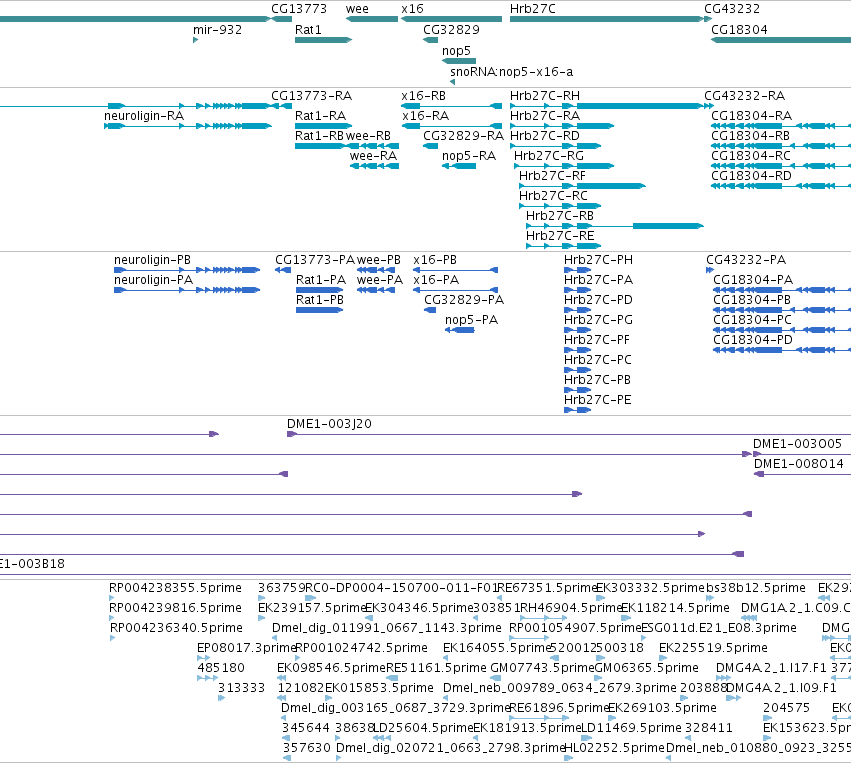Select the CG13773 gene label

299,9
